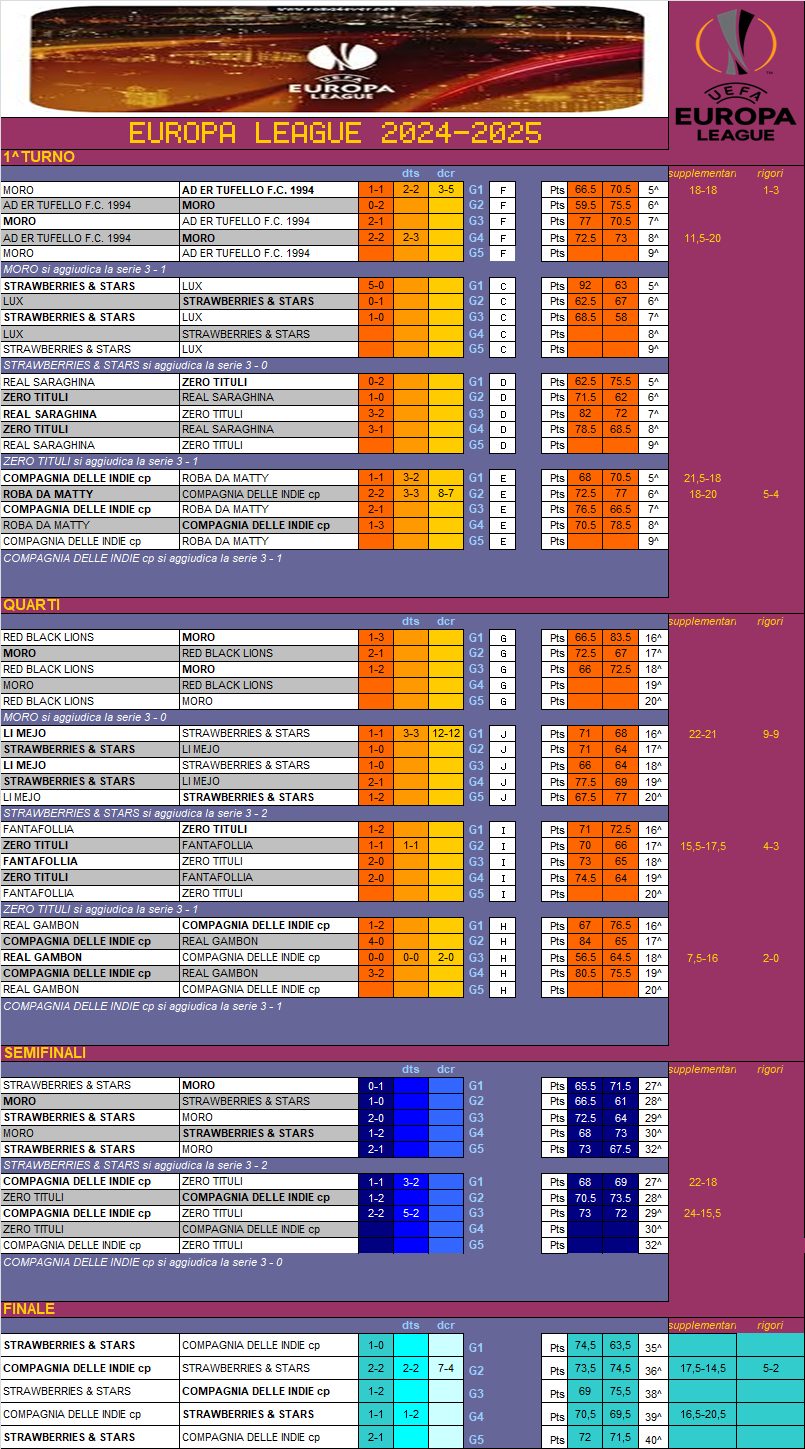Viewport: 805px width, 1449px height.
Task: Click the 5-2 rigori value in FINALE
Action: coord(770,1368)
